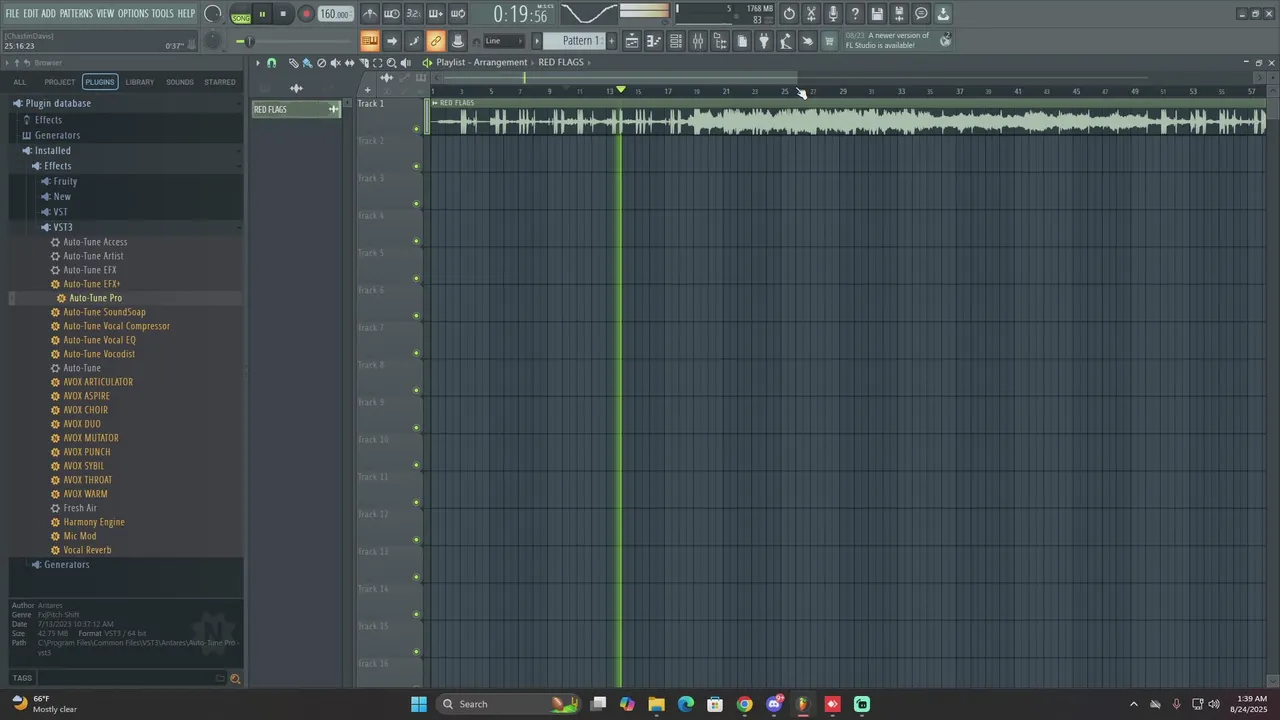This screenshot has width=1280, height=720.
Task: Select the playlist Paint brush tool
Action: [x=307, y=63]
